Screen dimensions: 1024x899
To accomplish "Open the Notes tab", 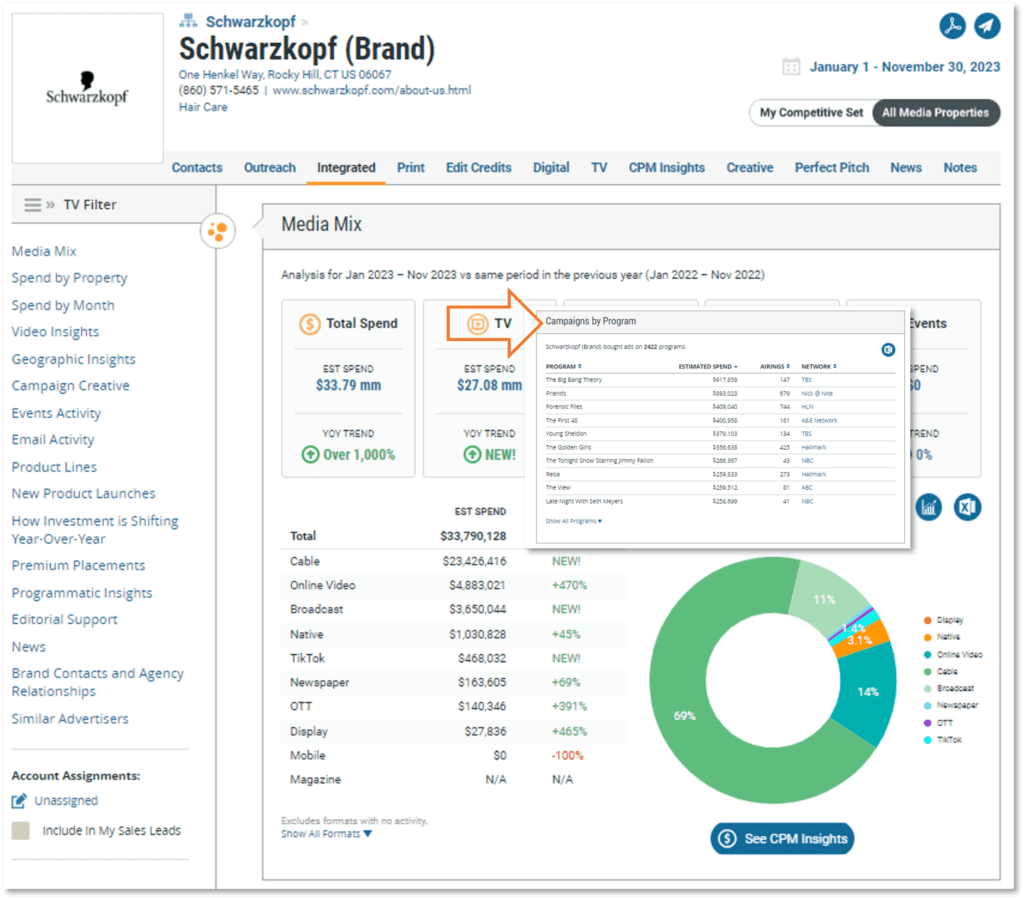I will [x=960, y=168].
